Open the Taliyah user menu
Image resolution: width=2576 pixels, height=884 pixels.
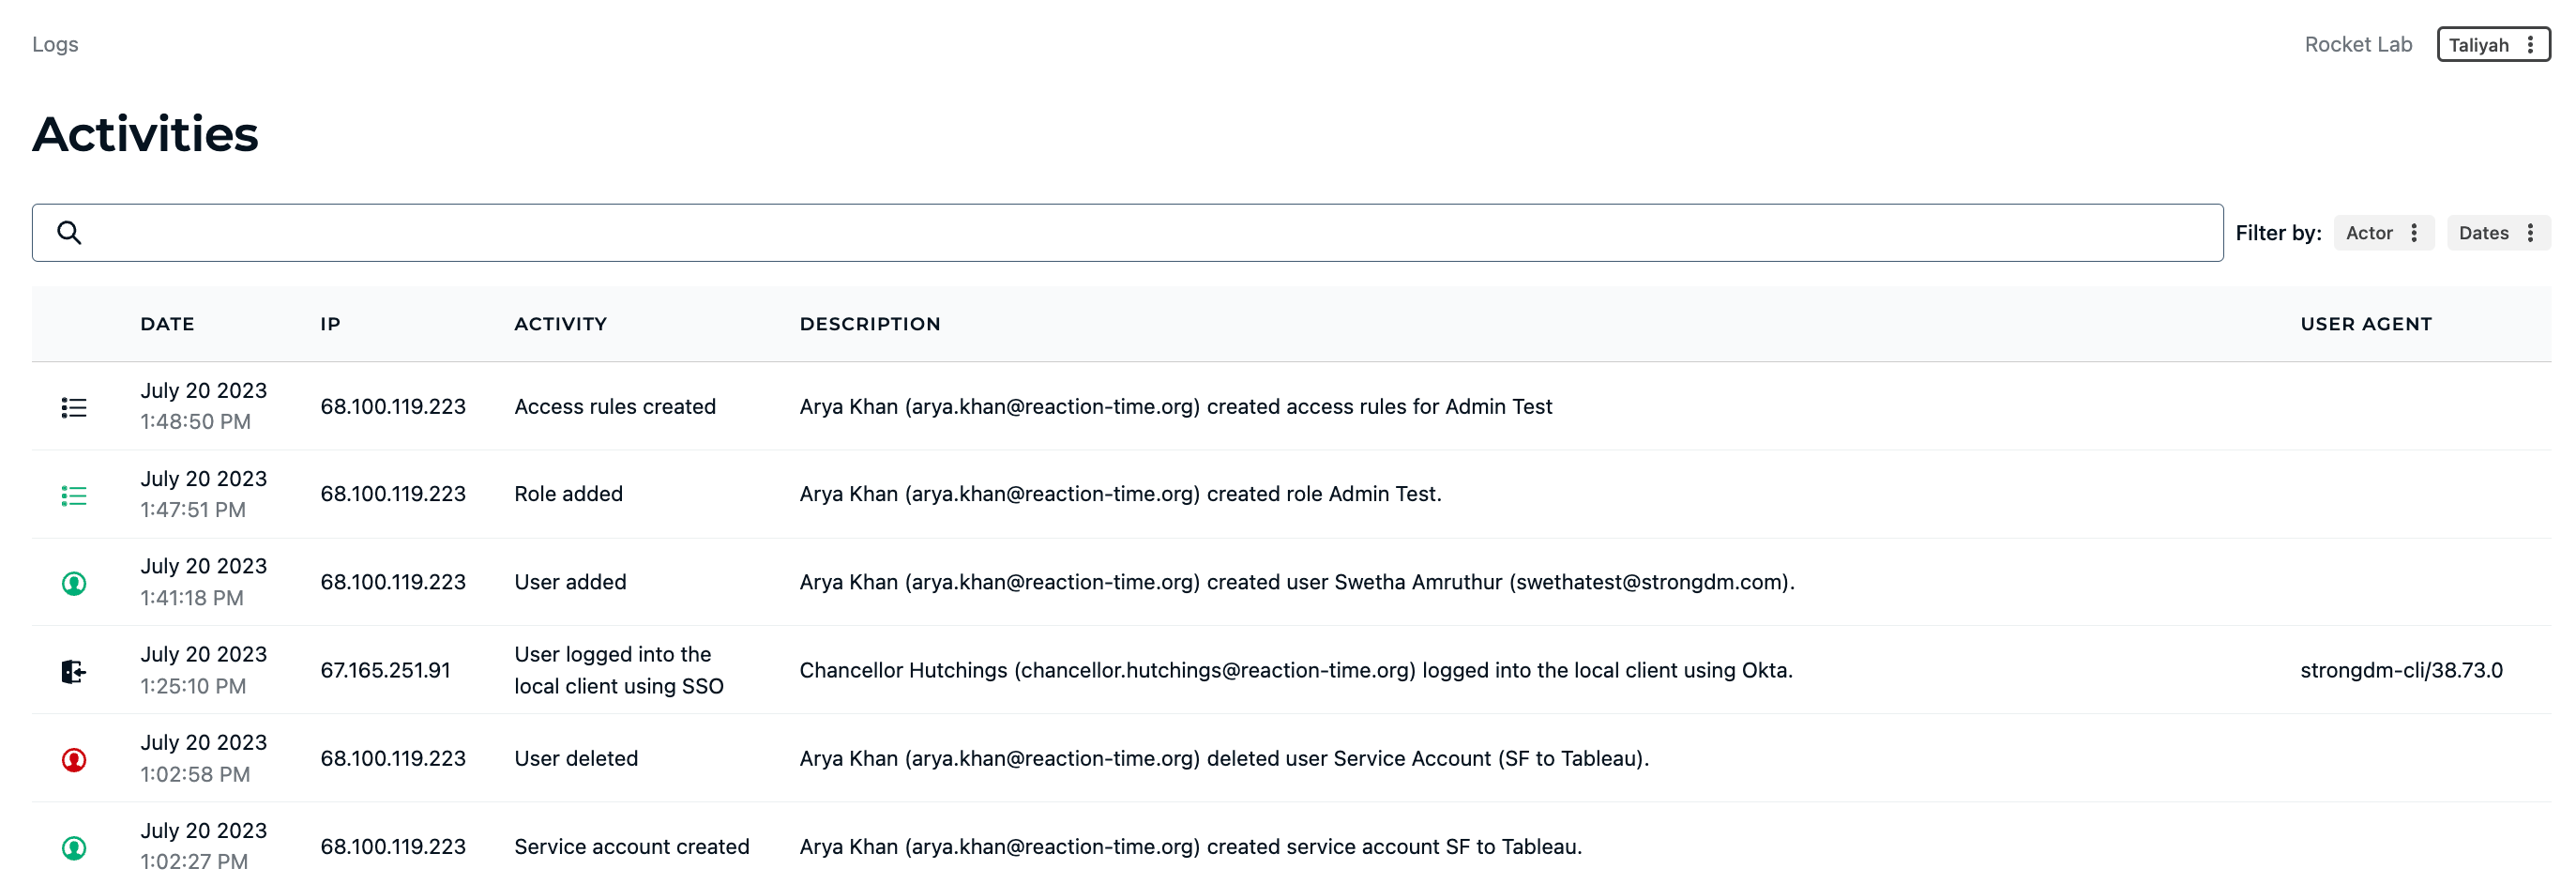click(2480, 45)
